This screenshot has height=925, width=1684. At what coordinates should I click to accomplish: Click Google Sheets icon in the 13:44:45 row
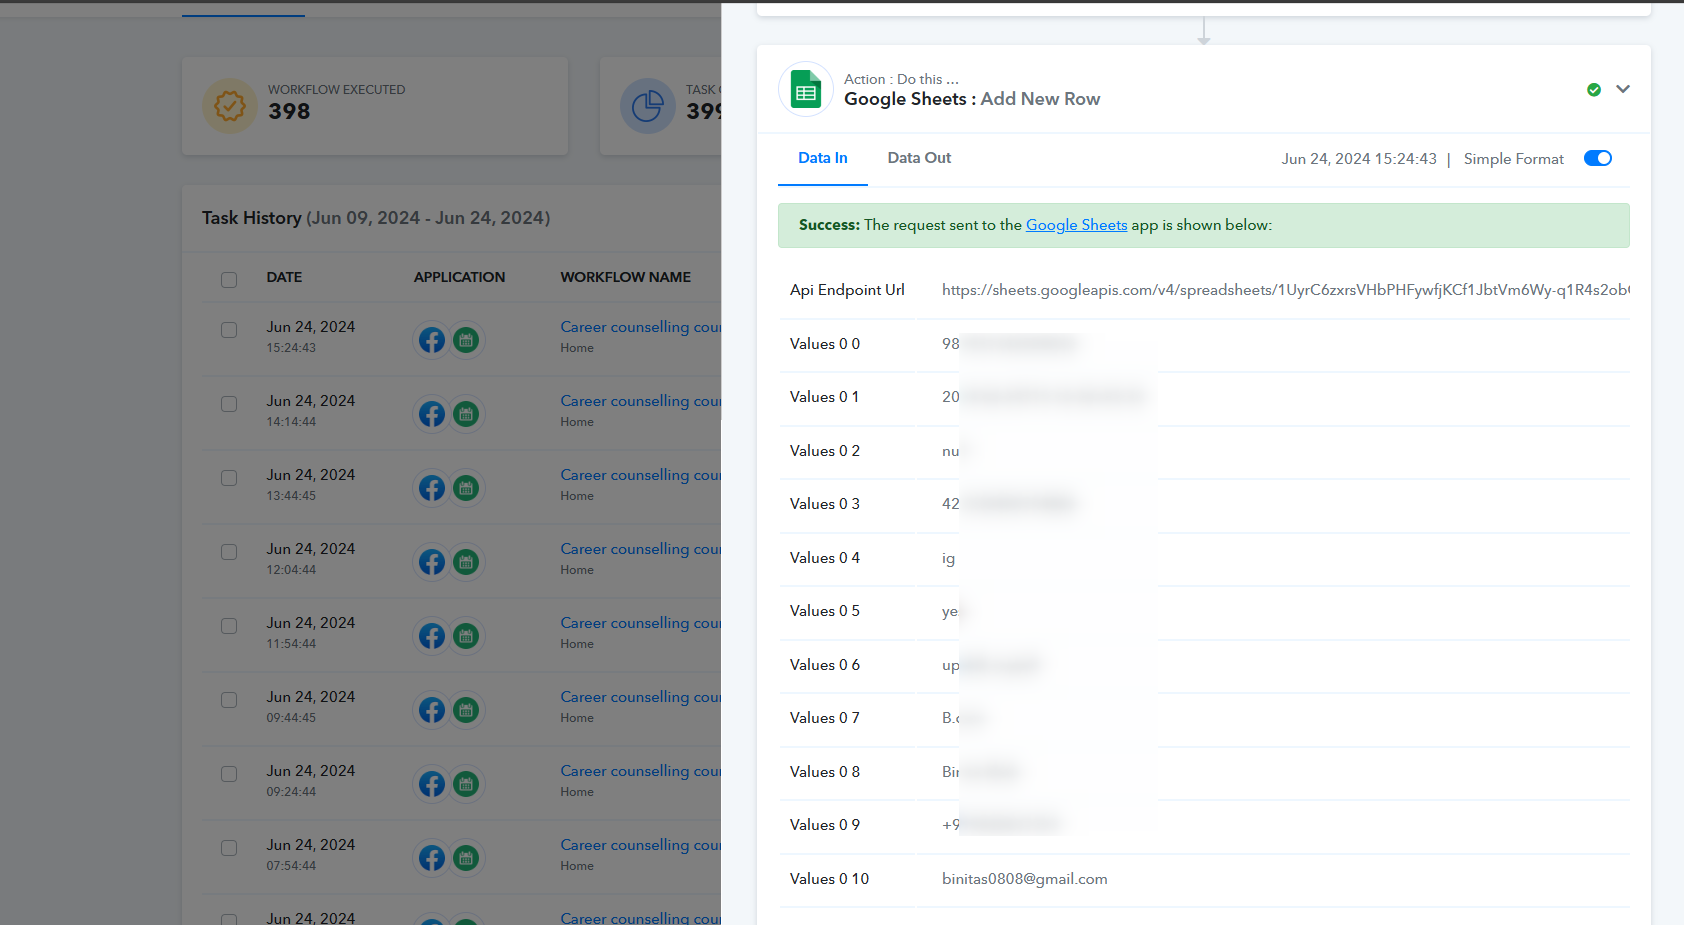point(466,488)
